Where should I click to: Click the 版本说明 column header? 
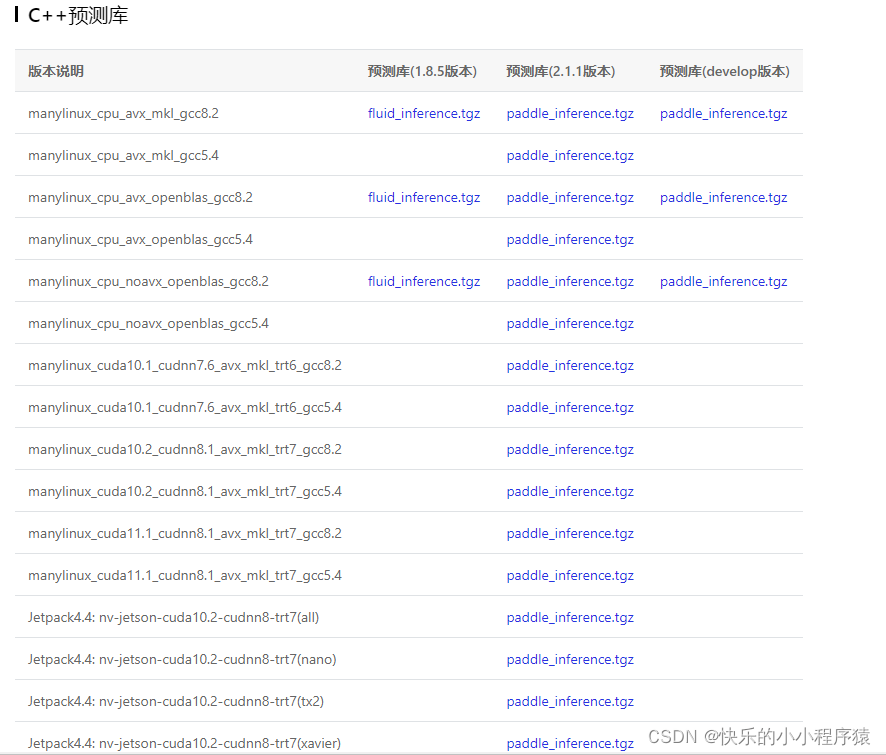click(x=55, y=71)
